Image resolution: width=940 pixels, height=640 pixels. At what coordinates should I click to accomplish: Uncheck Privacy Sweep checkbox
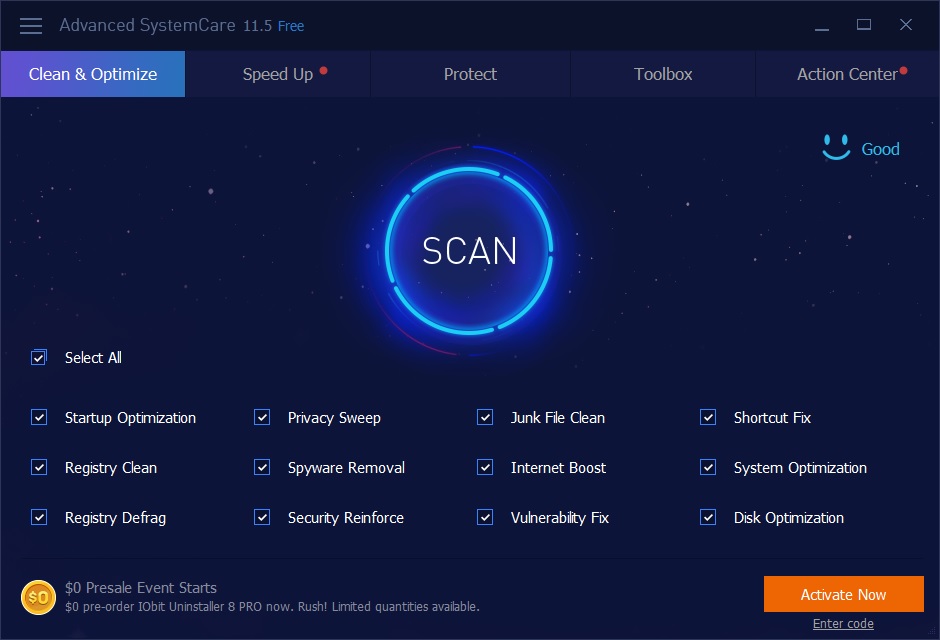262,417
